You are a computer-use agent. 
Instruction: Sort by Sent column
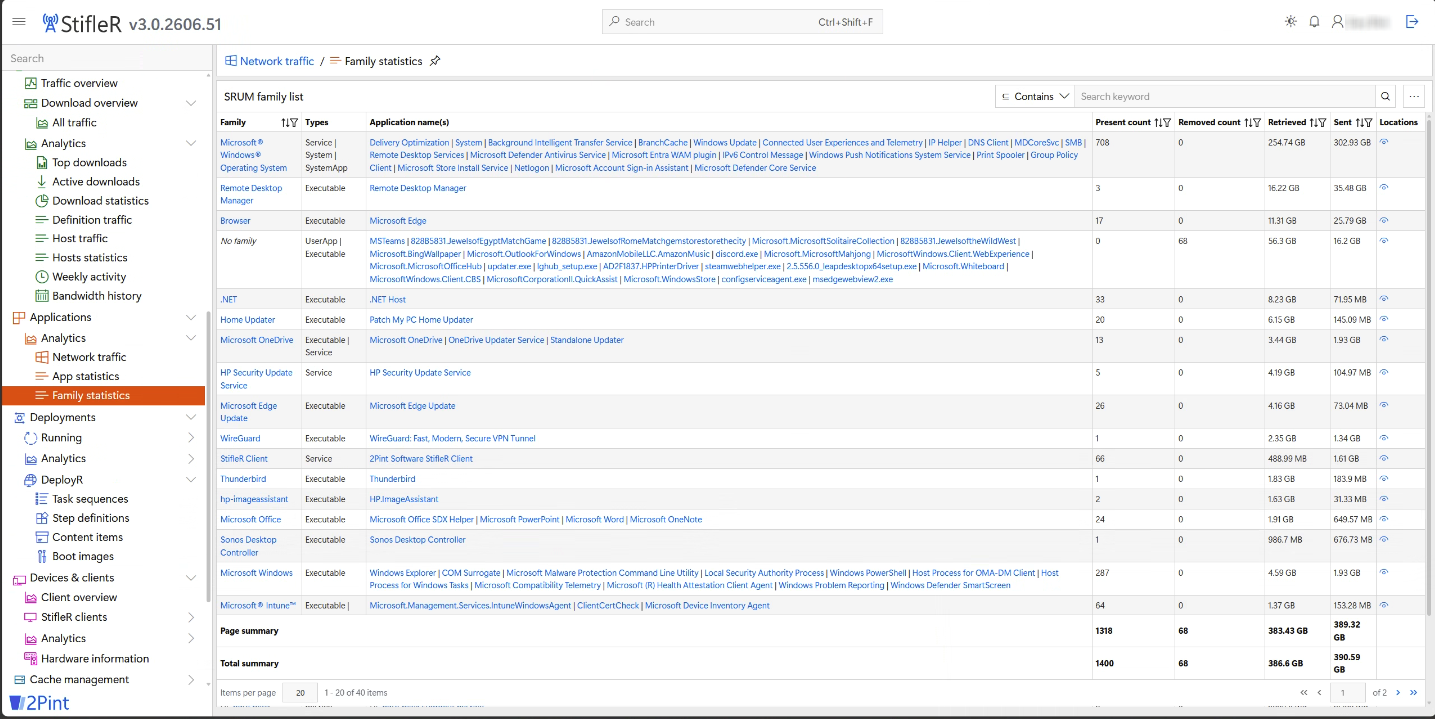1359,122
